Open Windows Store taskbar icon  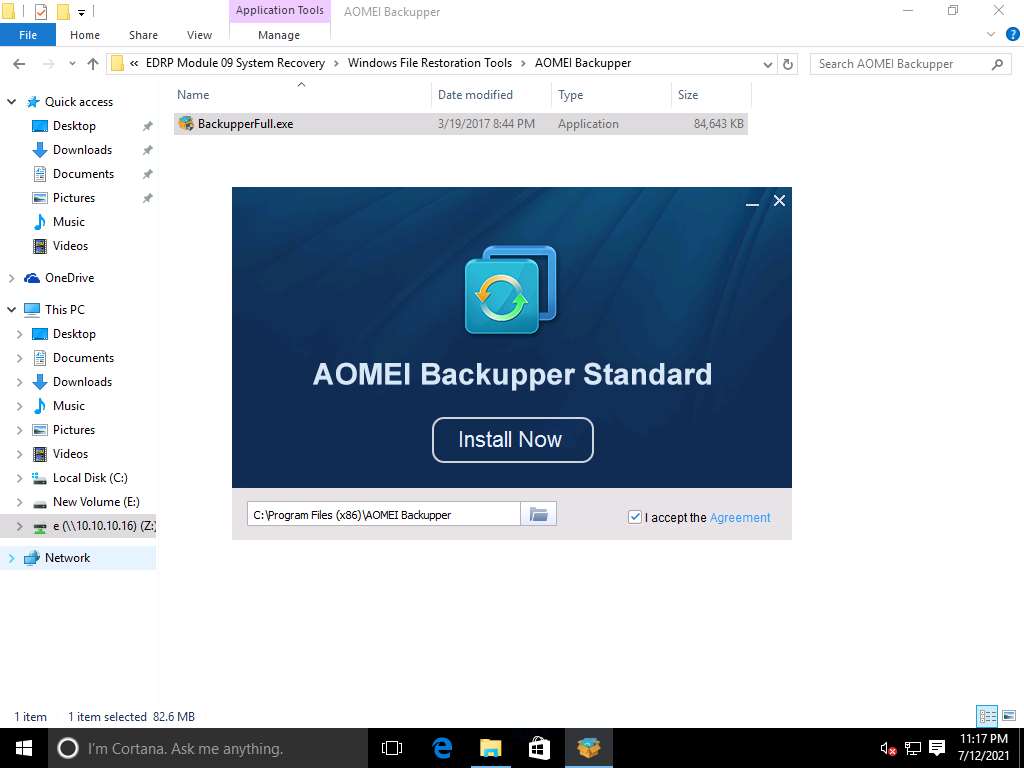point(539,748)
